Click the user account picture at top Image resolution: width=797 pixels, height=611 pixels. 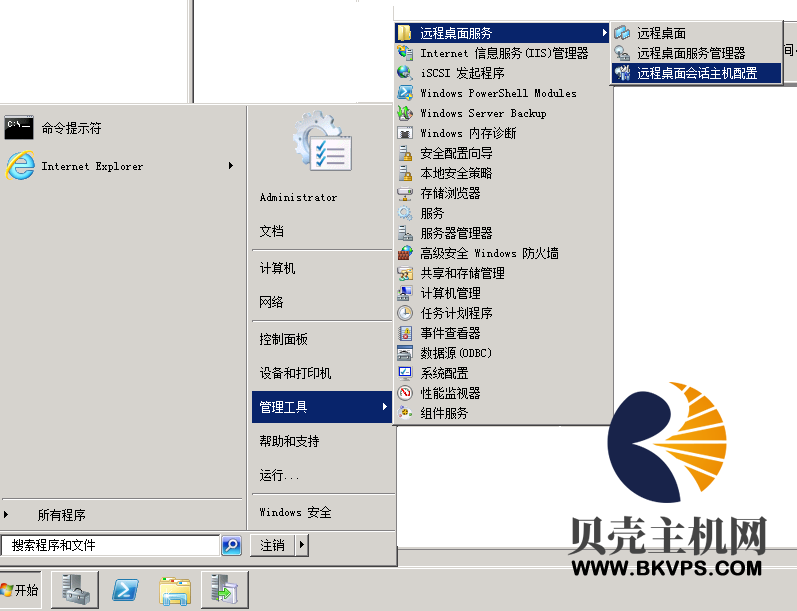321,144
